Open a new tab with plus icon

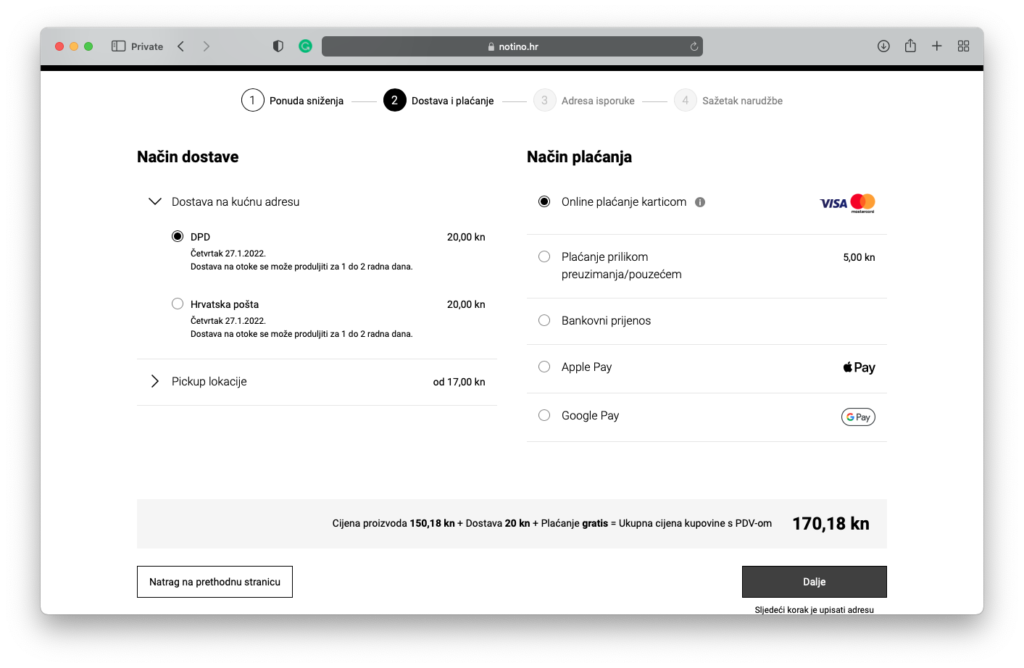(937, 46)
